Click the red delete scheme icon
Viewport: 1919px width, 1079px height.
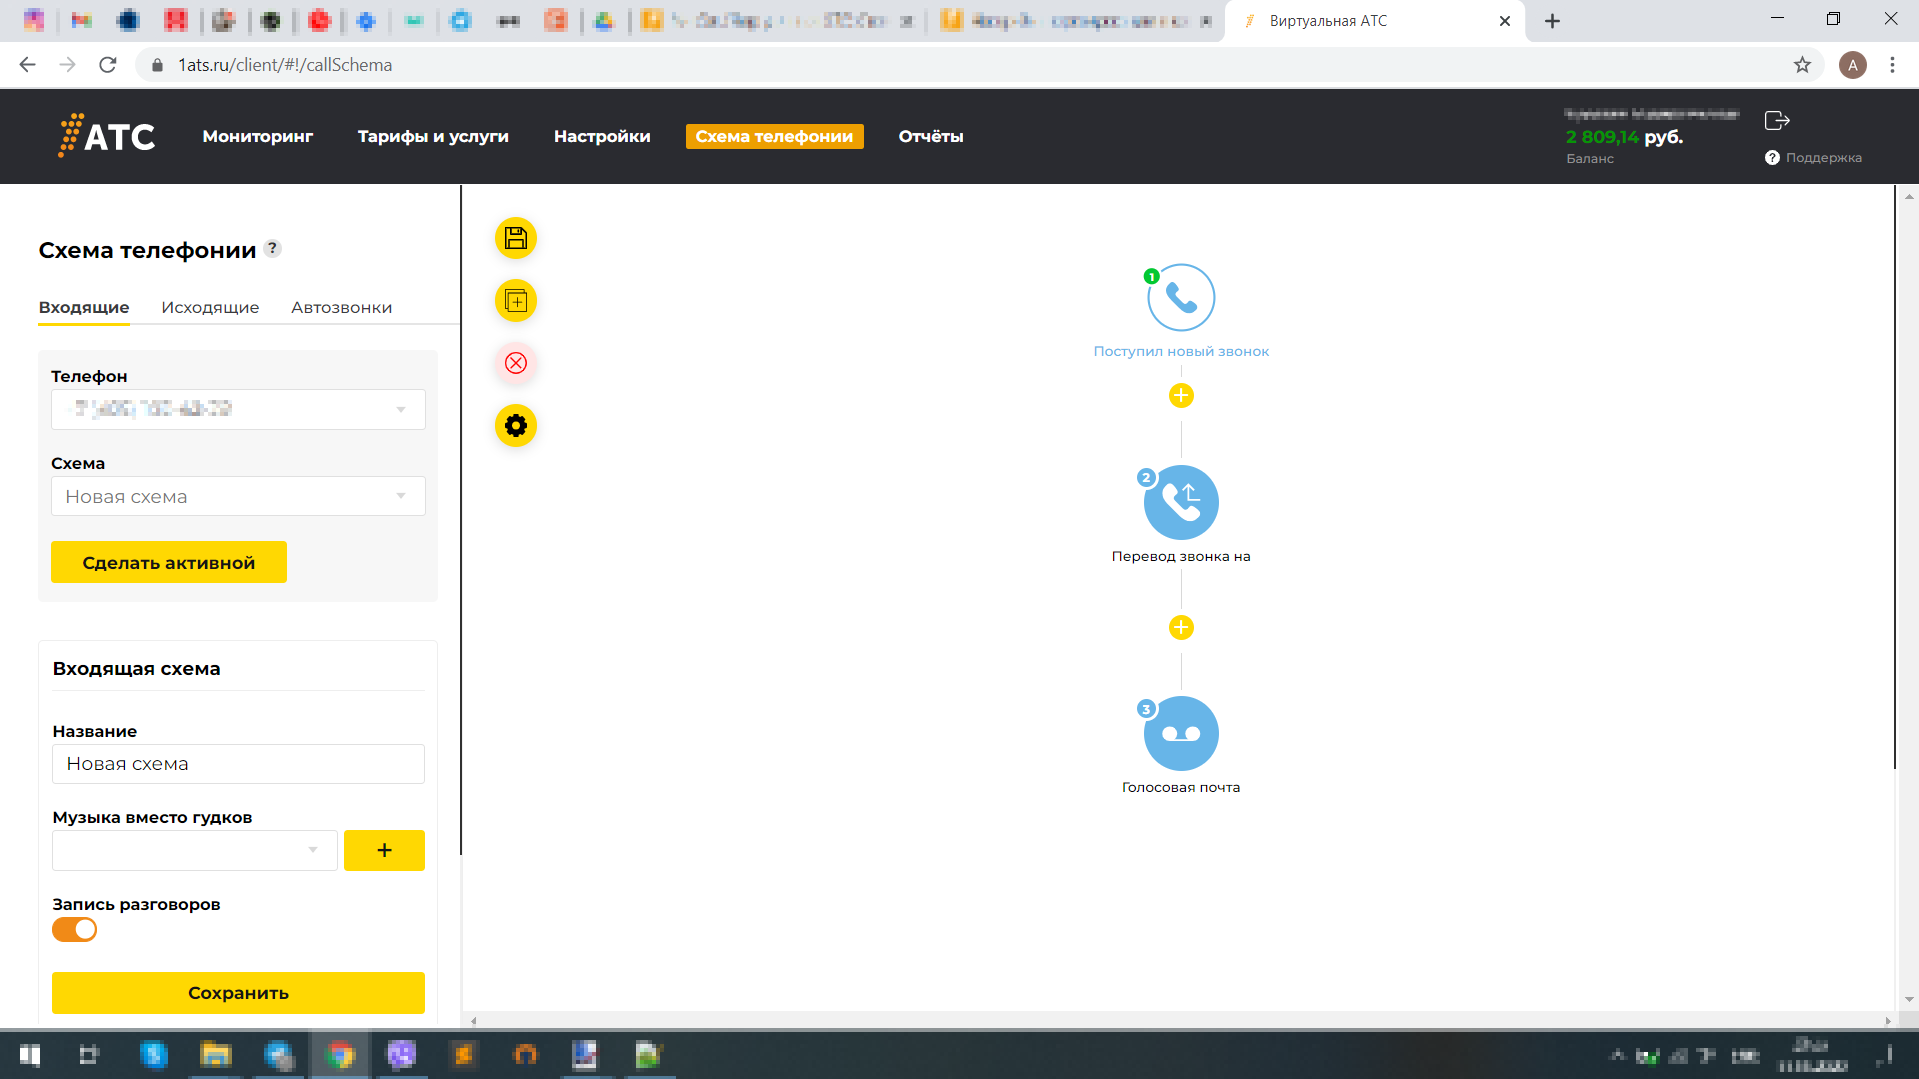click(x=516, y=363)
